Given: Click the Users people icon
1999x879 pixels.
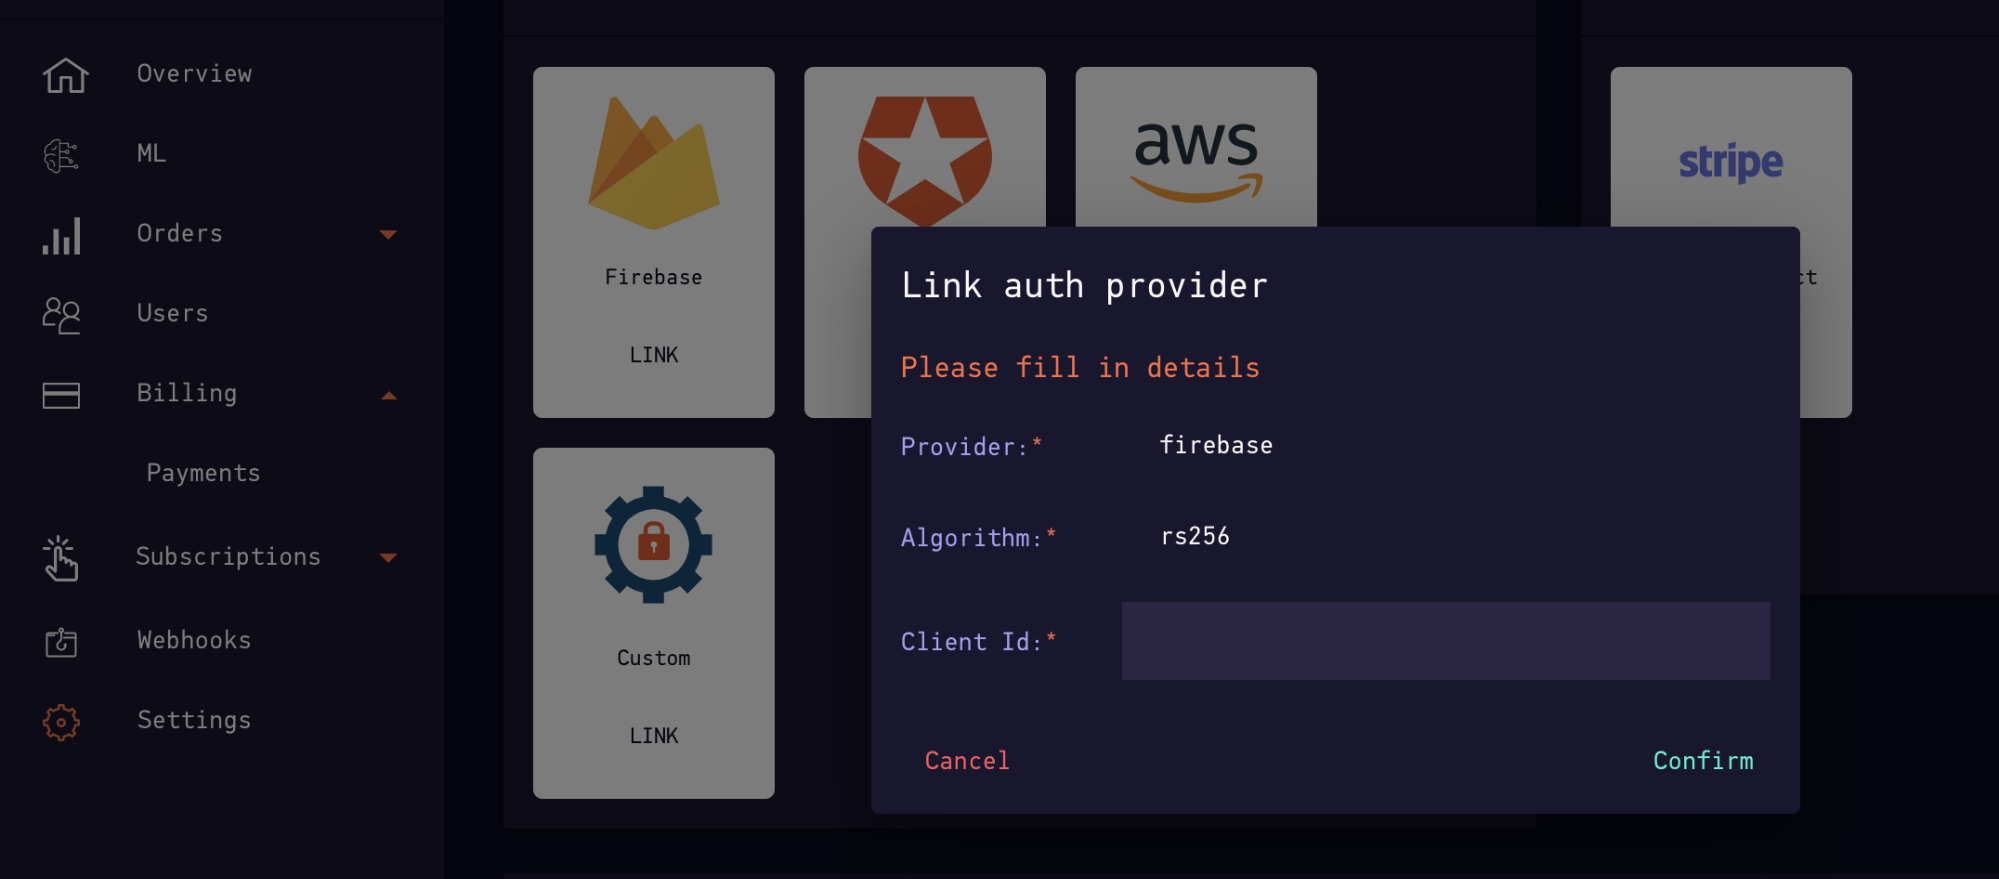Looking at the screenshot, I should coord(61,315).
